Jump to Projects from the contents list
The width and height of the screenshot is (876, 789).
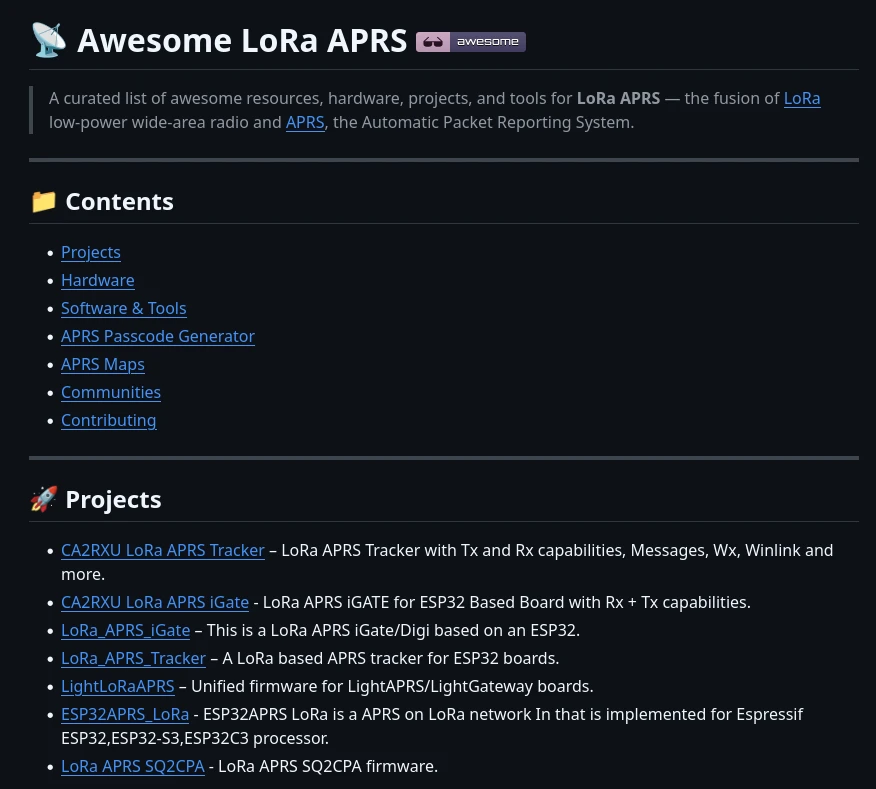pos(91,253)
